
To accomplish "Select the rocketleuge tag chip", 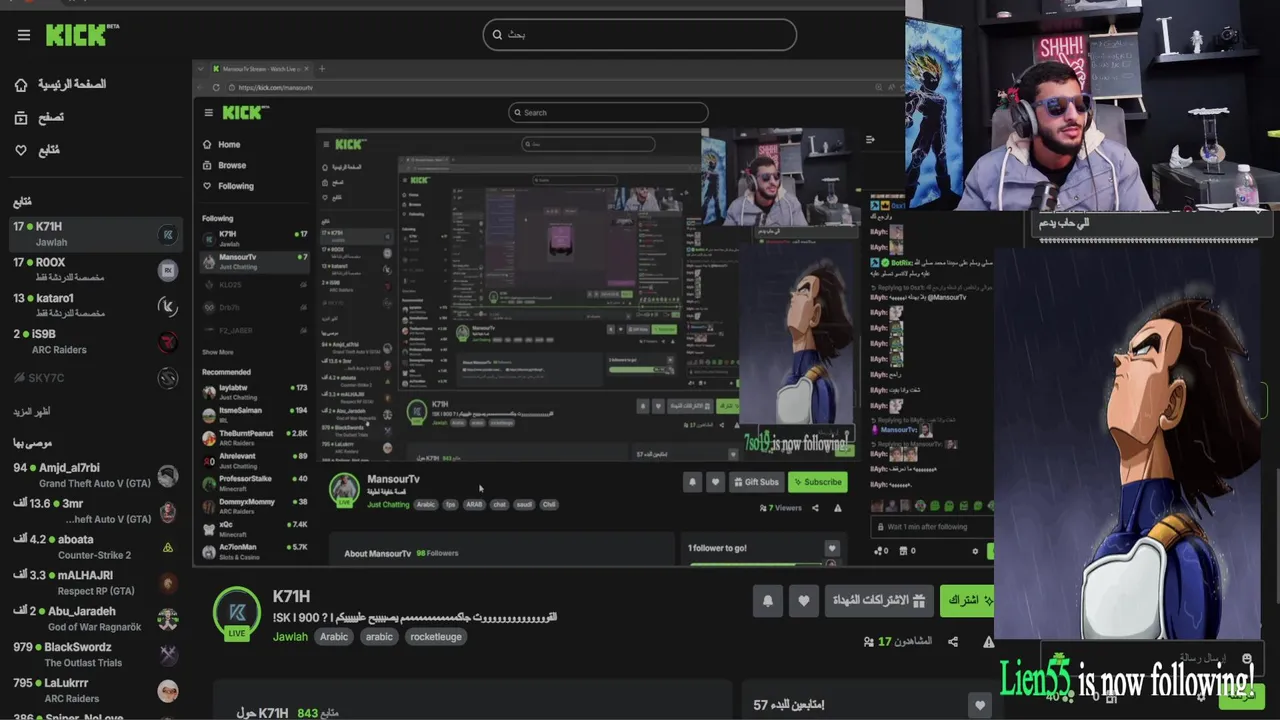I will click(436, 637).
